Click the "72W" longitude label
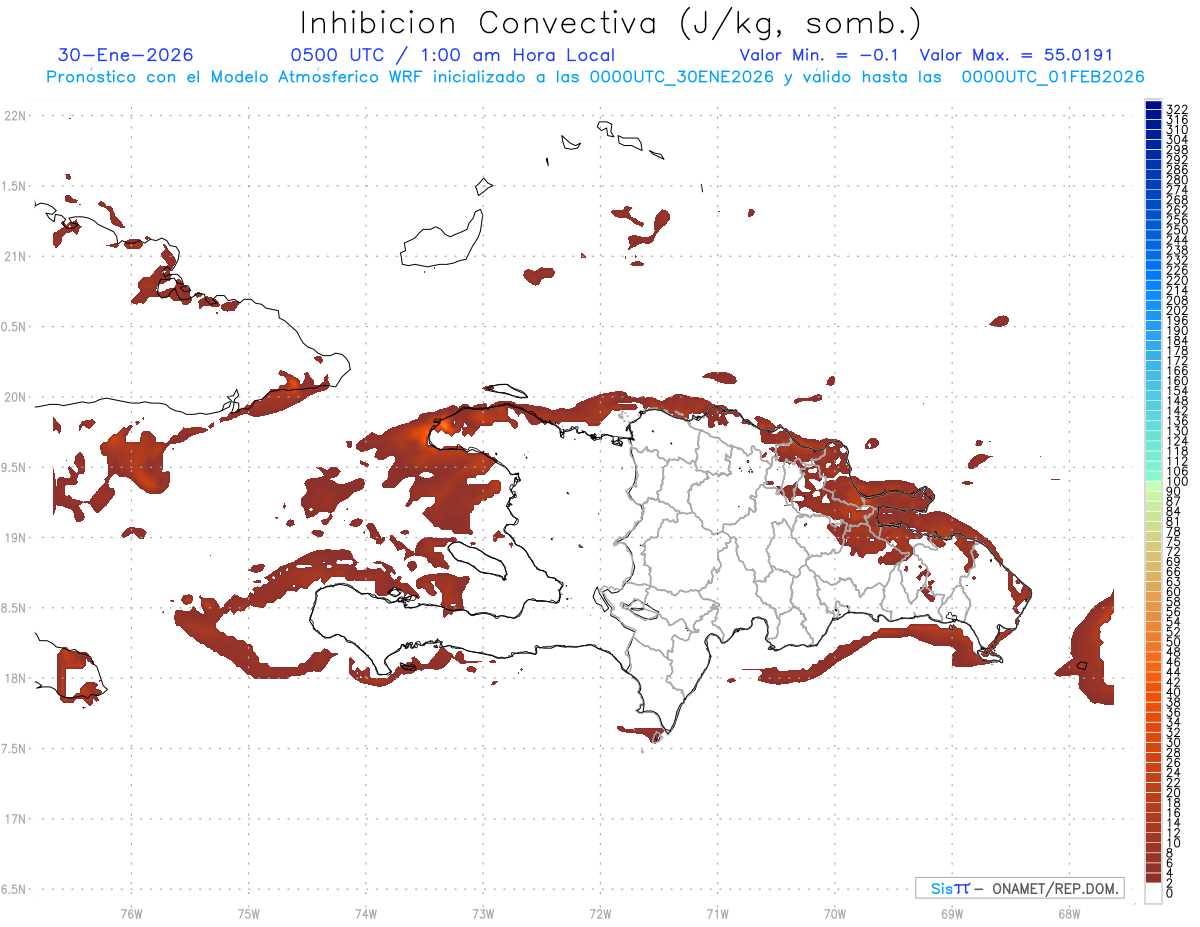 tap(600, 913)
